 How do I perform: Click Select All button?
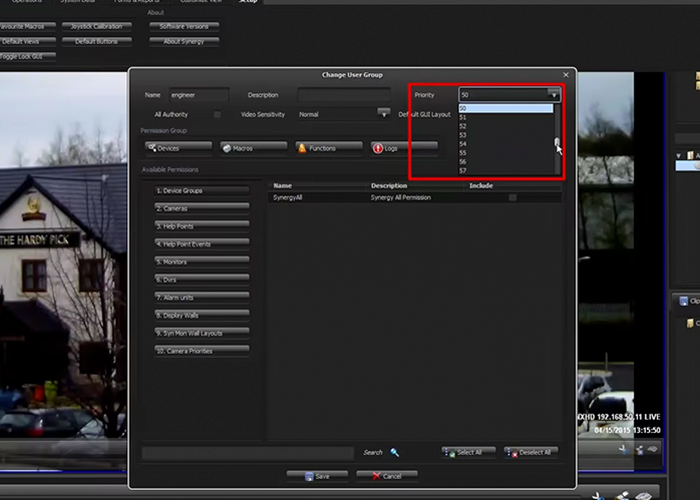tap(469, 452)
